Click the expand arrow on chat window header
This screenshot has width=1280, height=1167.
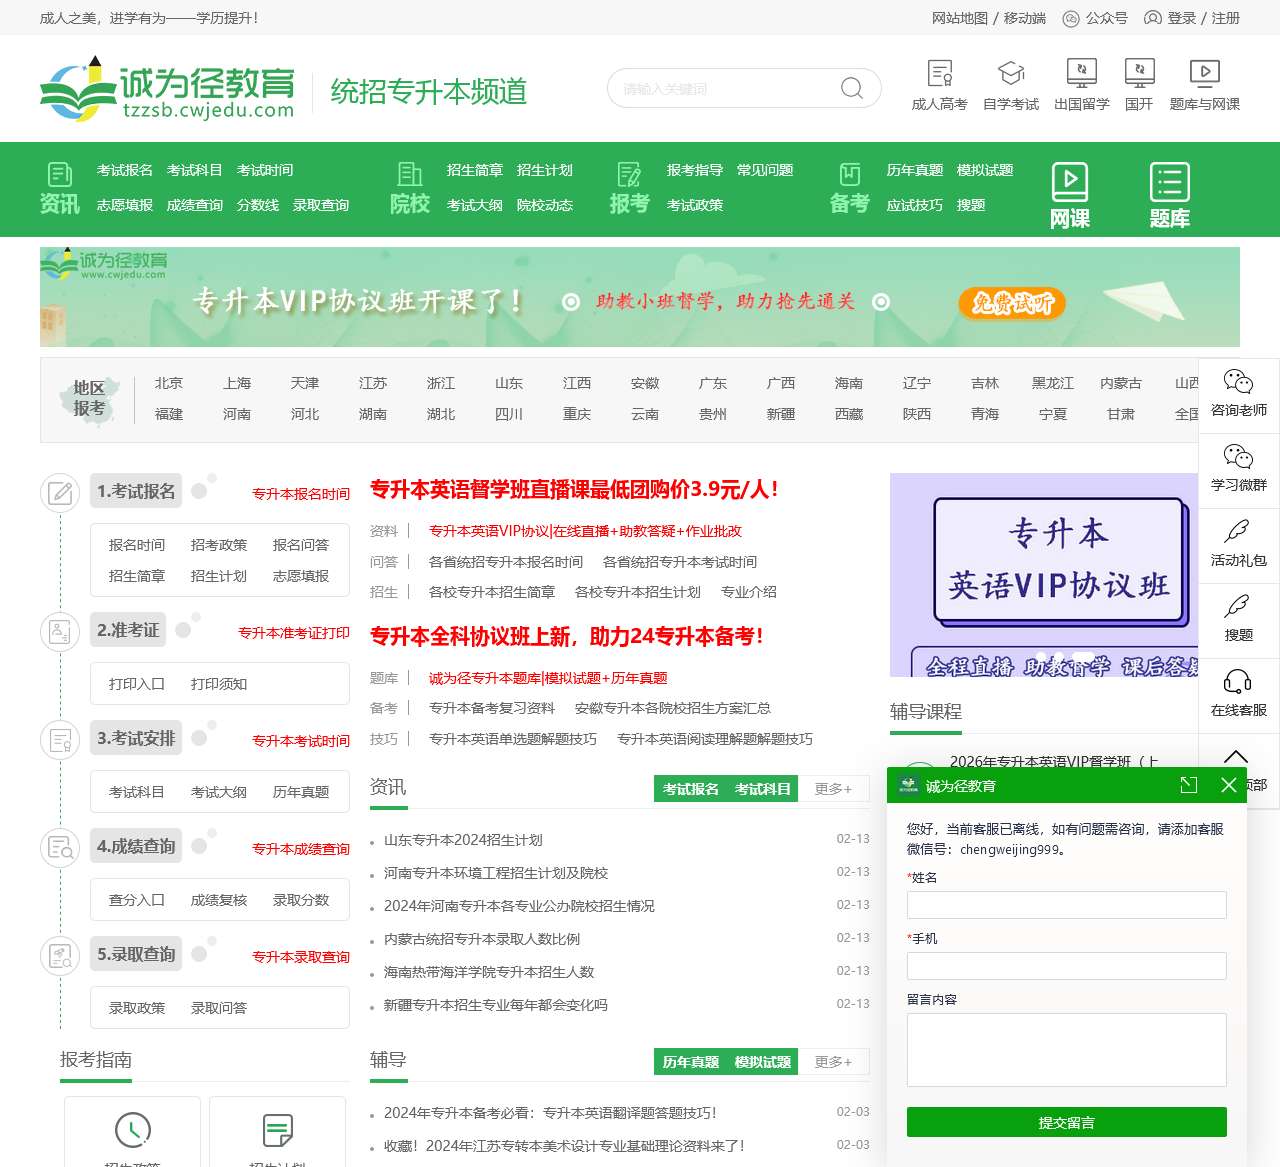click(x=1189, y=786)
